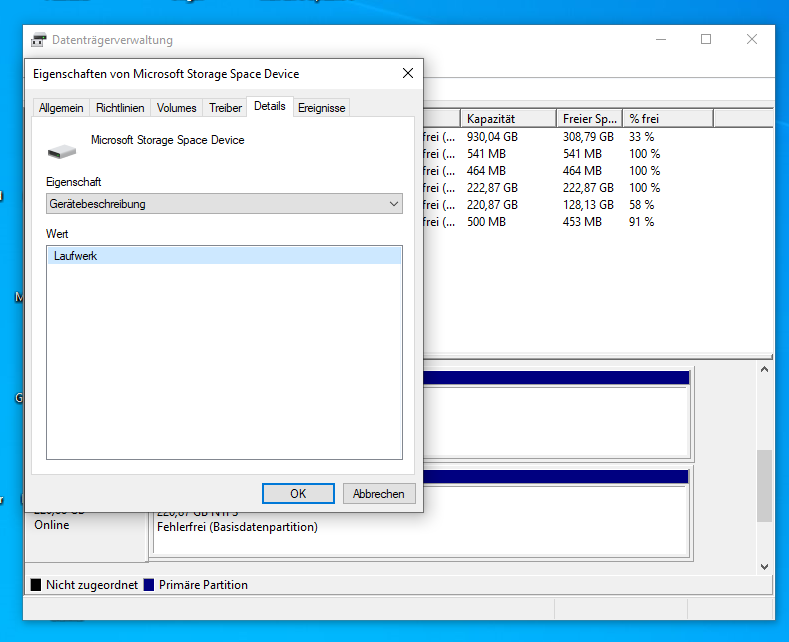Select the volume row with 930,04 GB

click(x=598, y=137)
